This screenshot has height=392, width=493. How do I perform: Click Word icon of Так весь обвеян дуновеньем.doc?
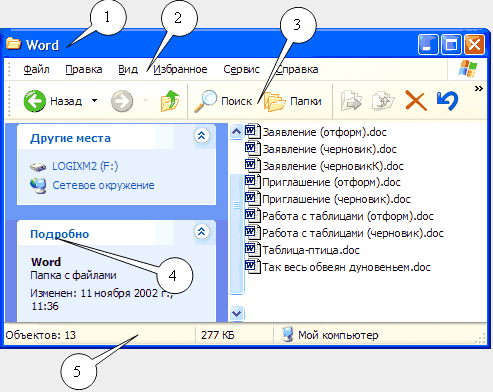[x=252, y=266]
